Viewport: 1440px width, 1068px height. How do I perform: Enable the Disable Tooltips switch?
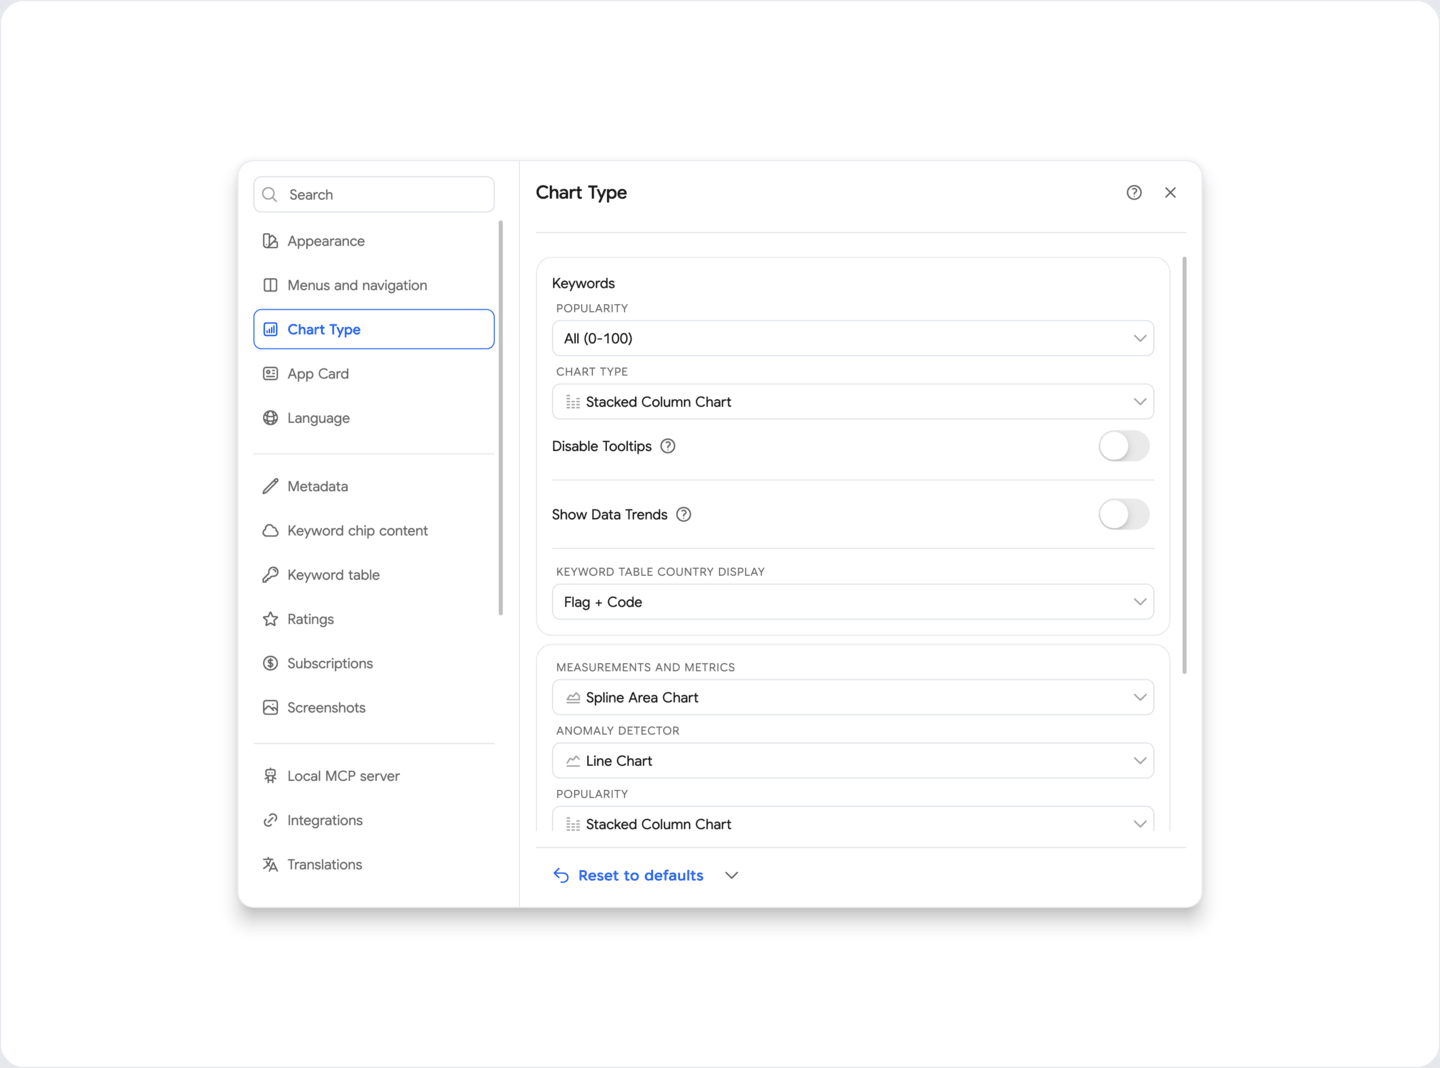[1124, 446]
